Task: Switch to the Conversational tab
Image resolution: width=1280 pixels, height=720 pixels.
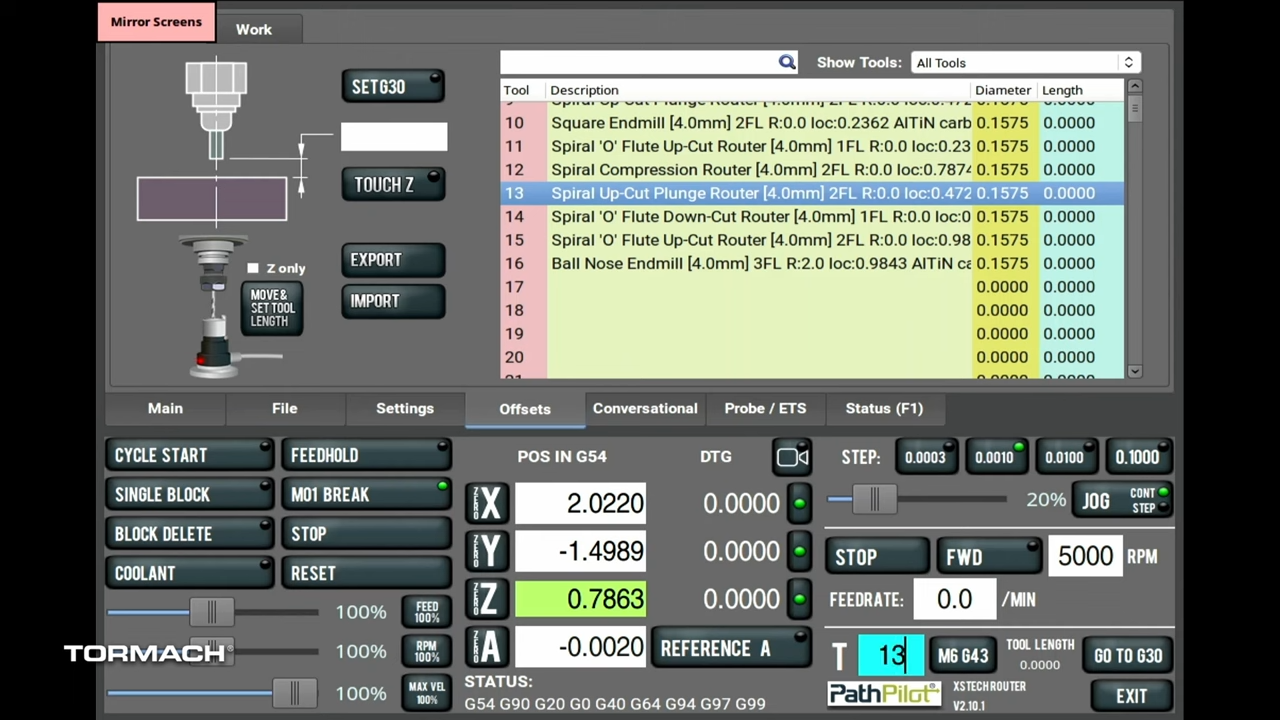Action: point(644,408)
